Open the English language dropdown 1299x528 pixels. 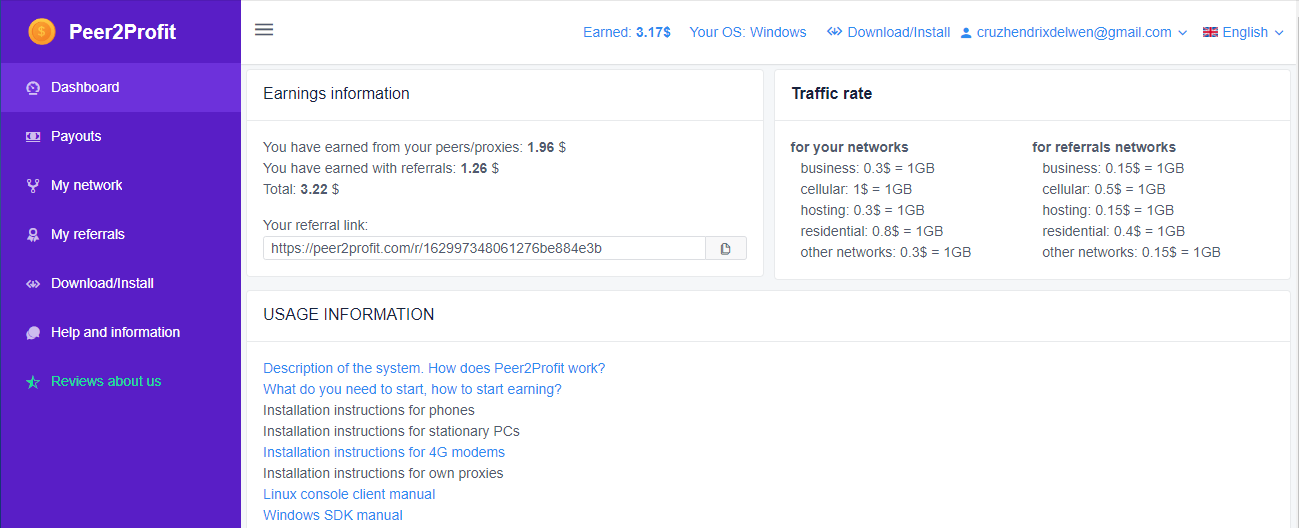[x=1243, y=32]
